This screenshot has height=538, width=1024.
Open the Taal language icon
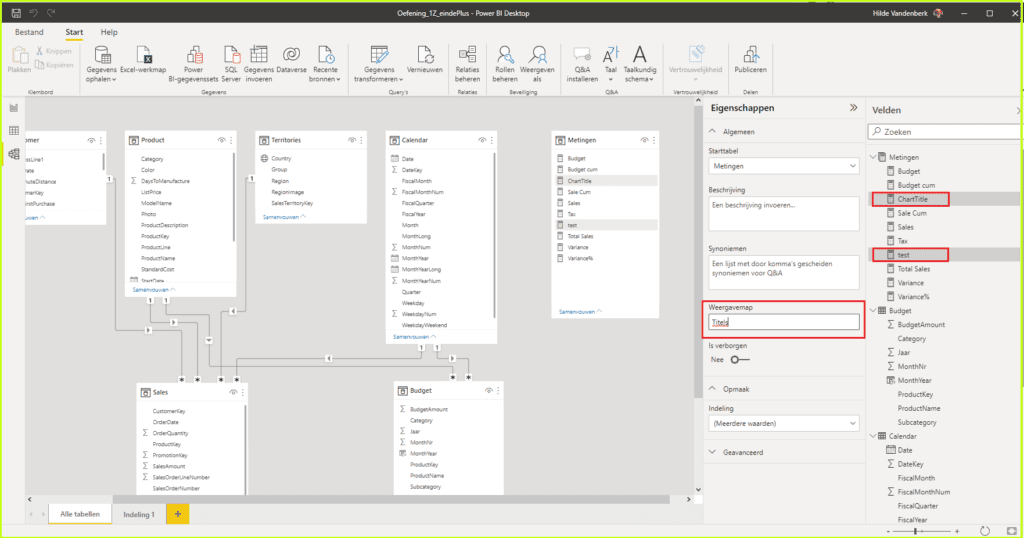(611, 64)
